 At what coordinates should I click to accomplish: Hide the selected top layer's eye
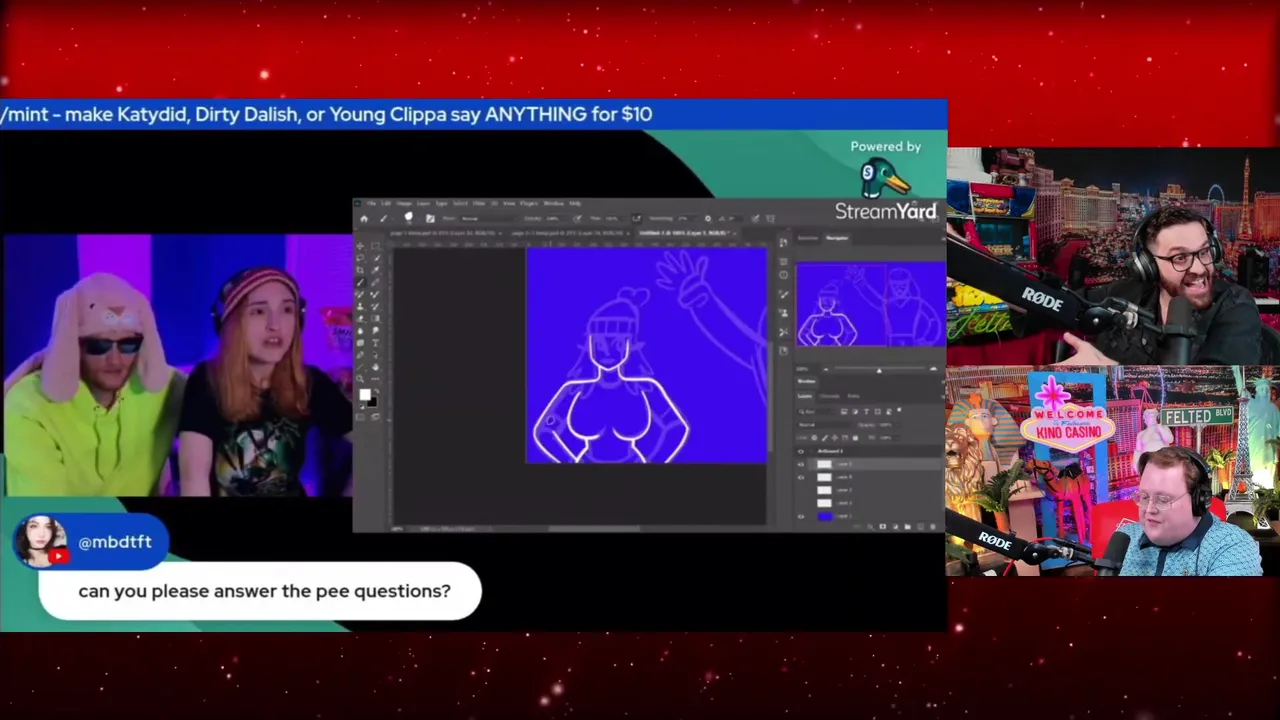(x=801, y=464)
